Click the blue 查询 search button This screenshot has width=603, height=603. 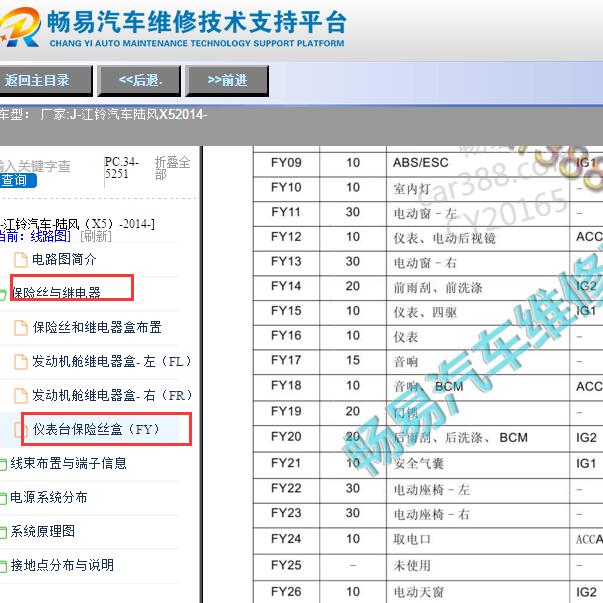point(18,180)
